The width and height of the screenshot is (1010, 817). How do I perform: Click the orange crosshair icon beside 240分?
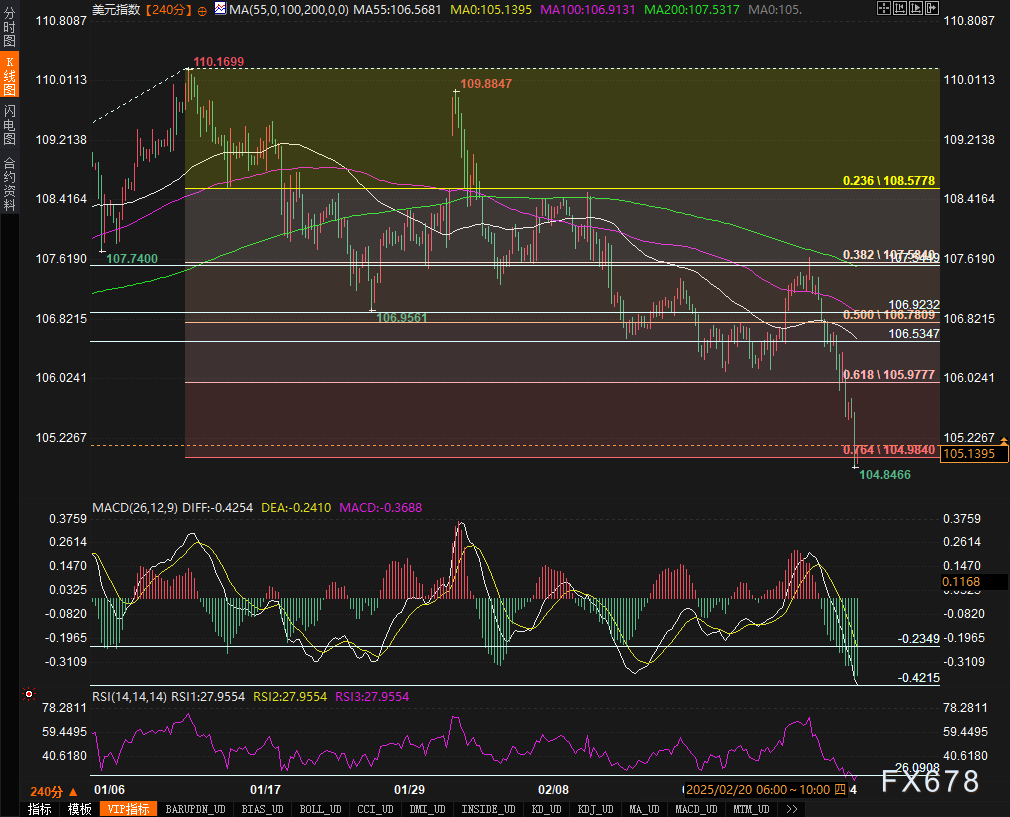tap(202, 10)
